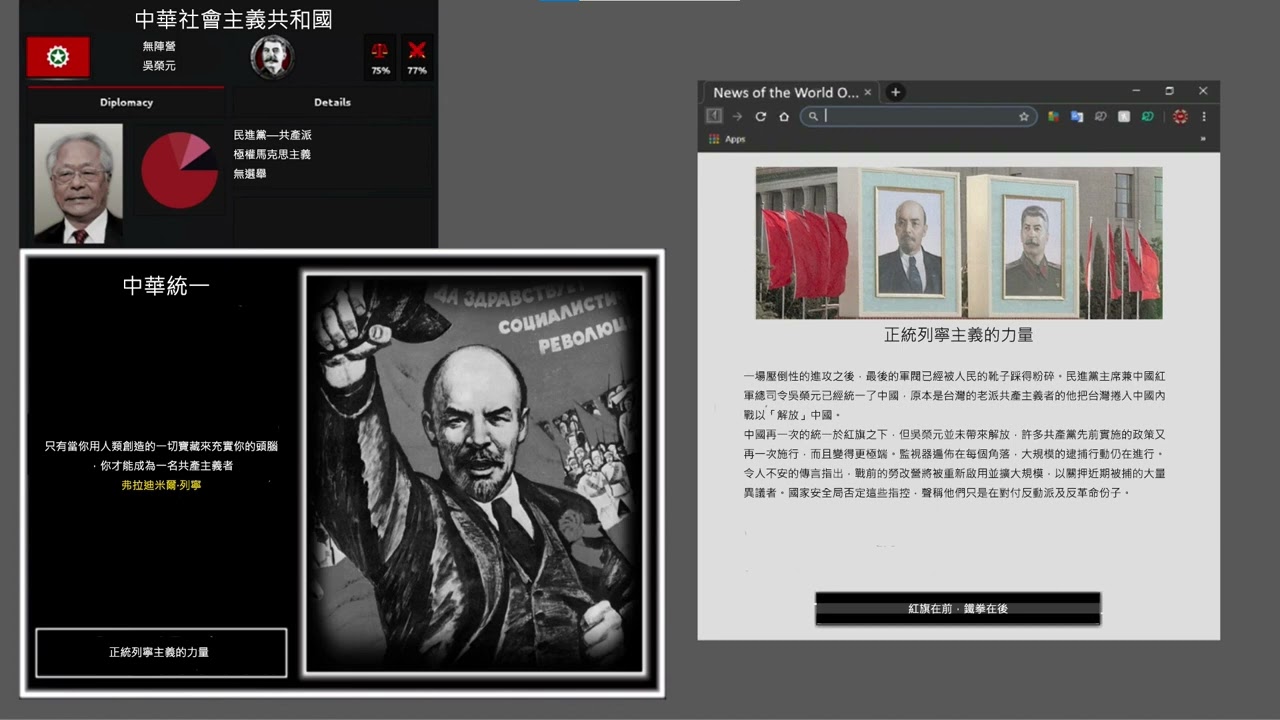Click the crossed swords 77% war support icon

(x=417, y=57)
